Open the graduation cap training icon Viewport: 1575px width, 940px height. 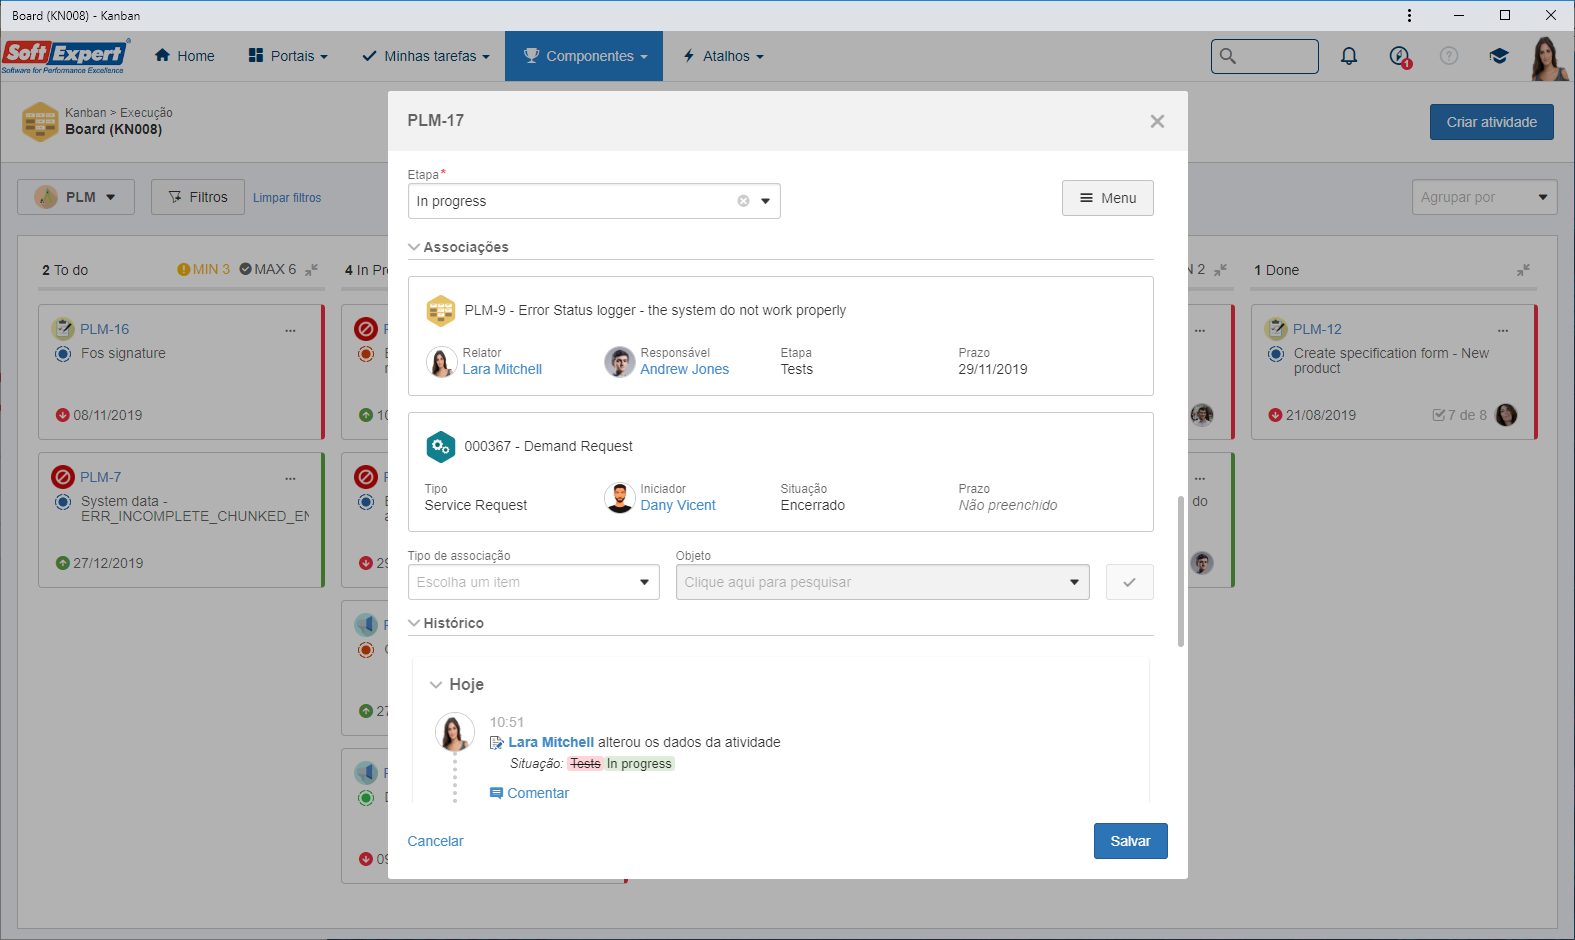1498,56
